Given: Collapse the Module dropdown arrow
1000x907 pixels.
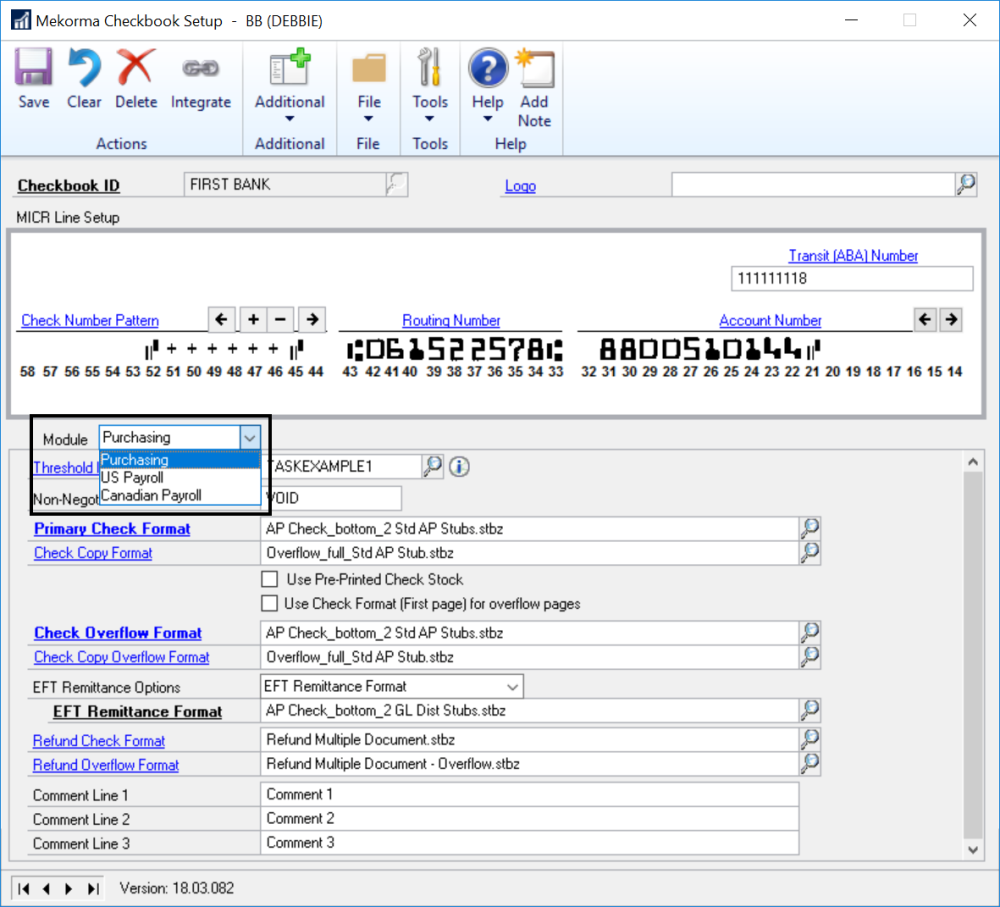Looking at the screenshot, I should point(250,438).
